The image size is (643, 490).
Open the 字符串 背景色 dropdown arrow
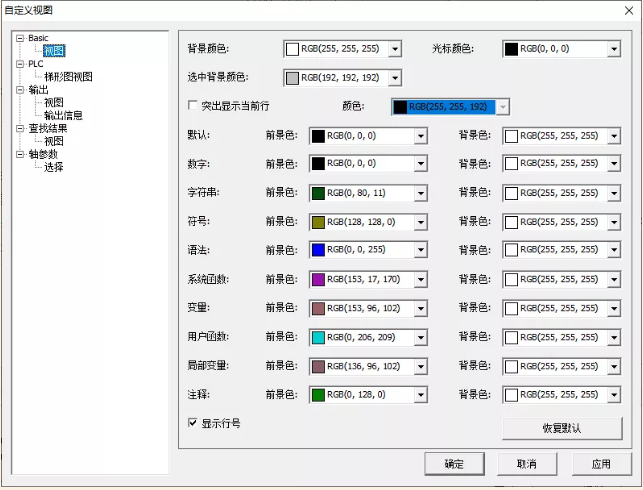click(613, 193)
